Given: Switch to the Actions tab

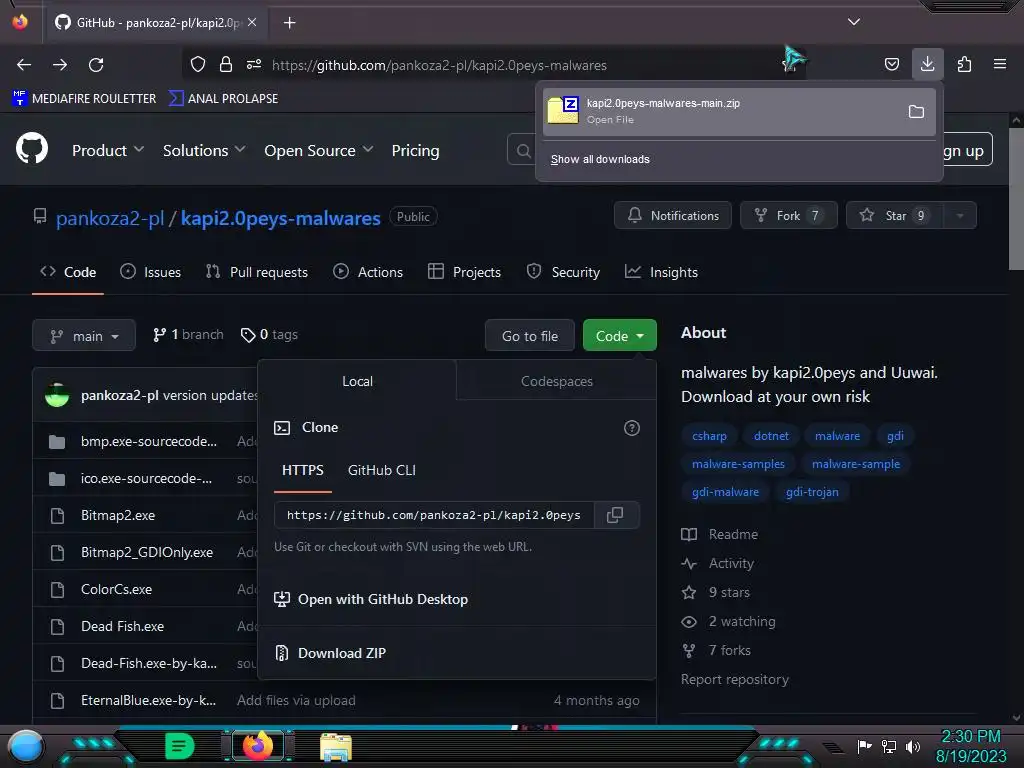Looking at the screenshot, I should pyautogui.click(x=368, y=272).
